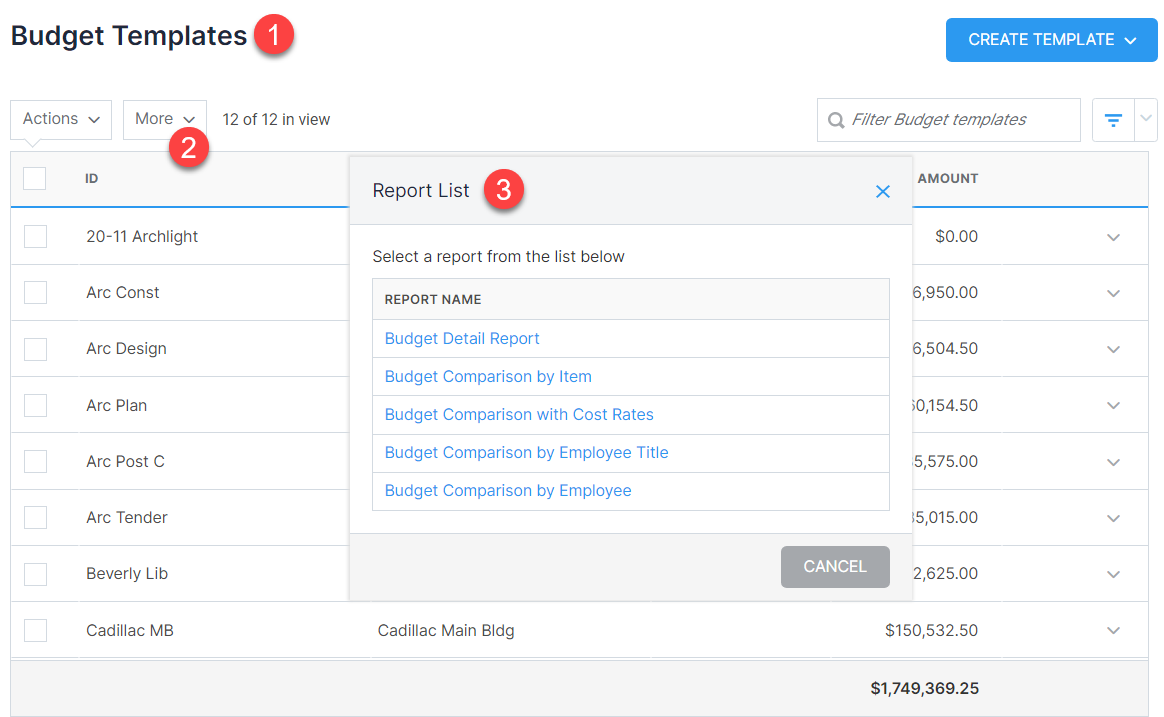This screenshot has width=1164, height=717.
Task: Click the Report Name column header
Action: pos(431,298)
